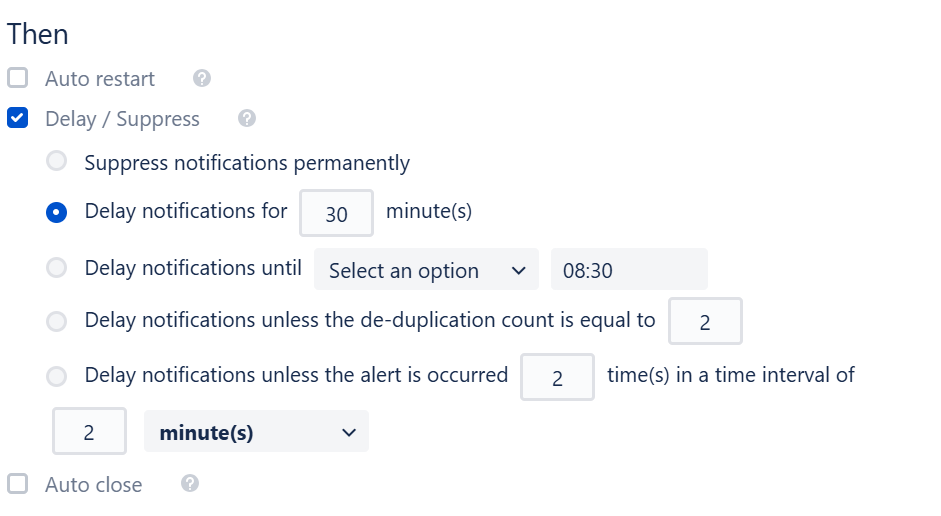
Task: Click the Auto restart label text
Action: point(100,78)
